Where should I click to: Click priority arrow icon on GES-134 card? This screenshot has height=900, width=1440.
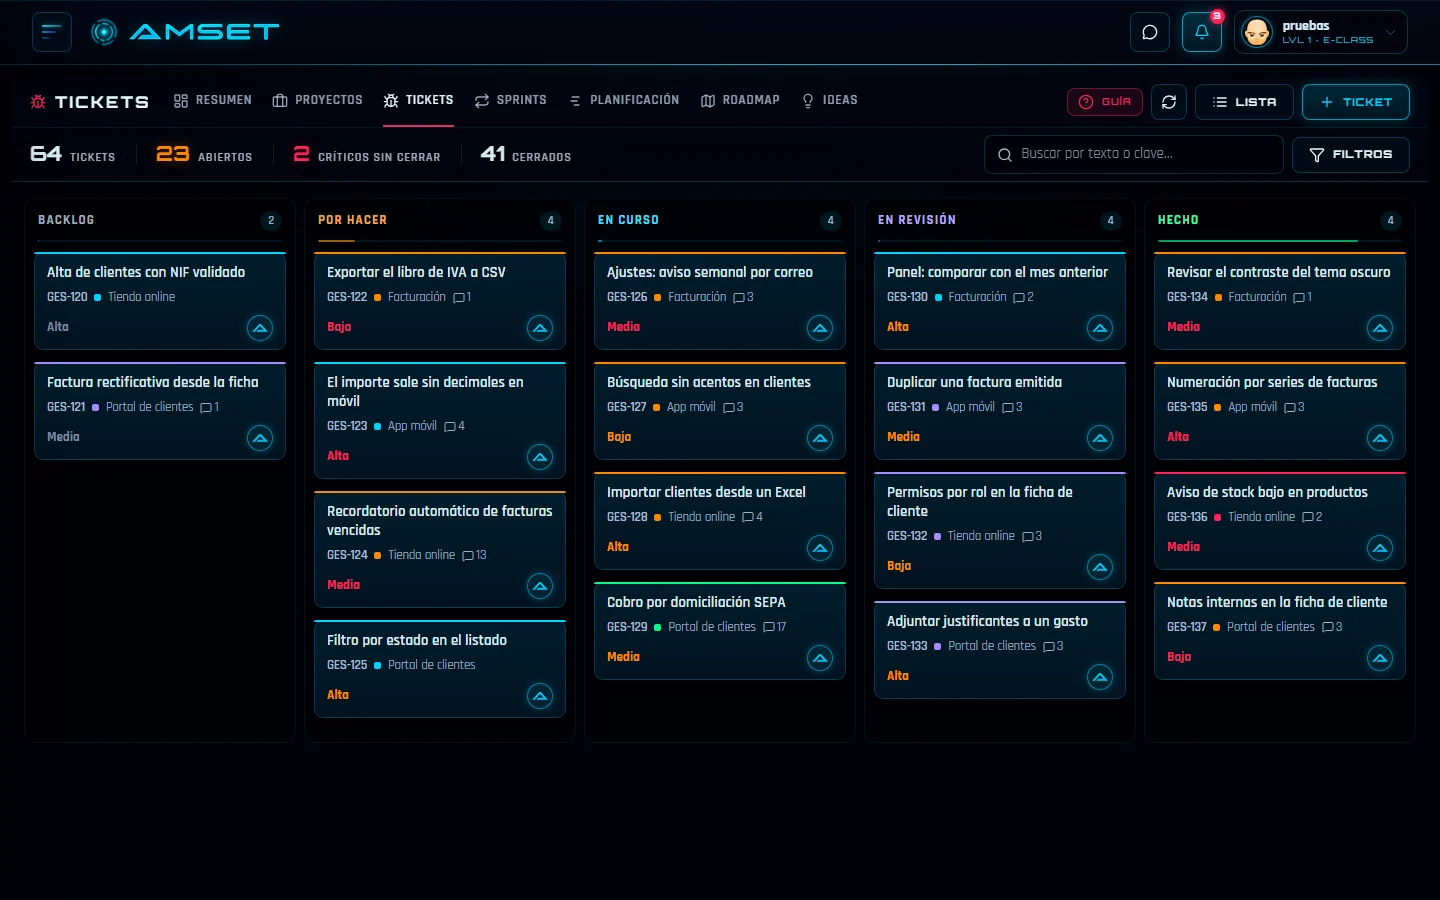click(1380, 328)
